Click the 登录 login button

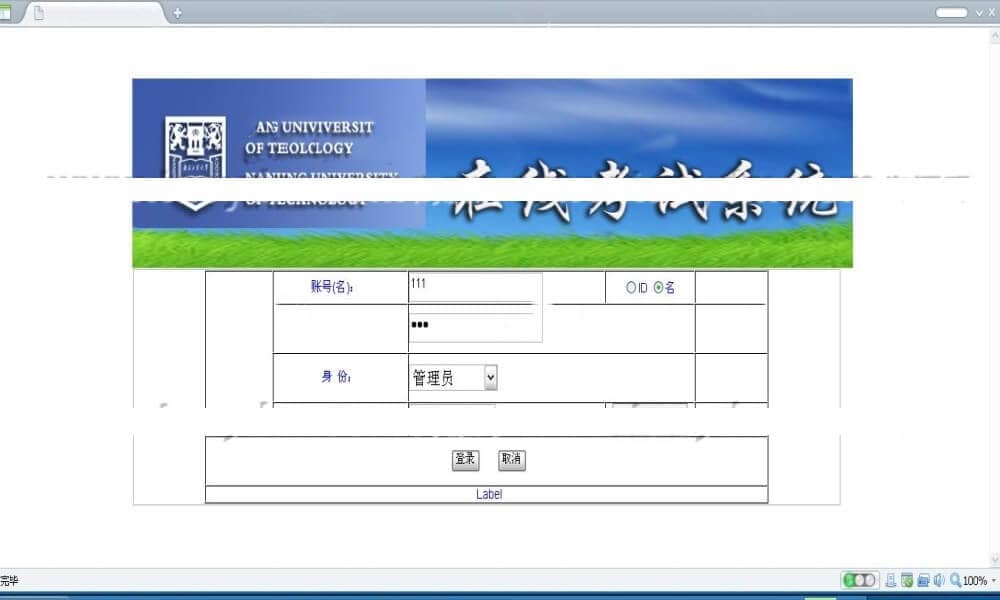pos(465,459)
